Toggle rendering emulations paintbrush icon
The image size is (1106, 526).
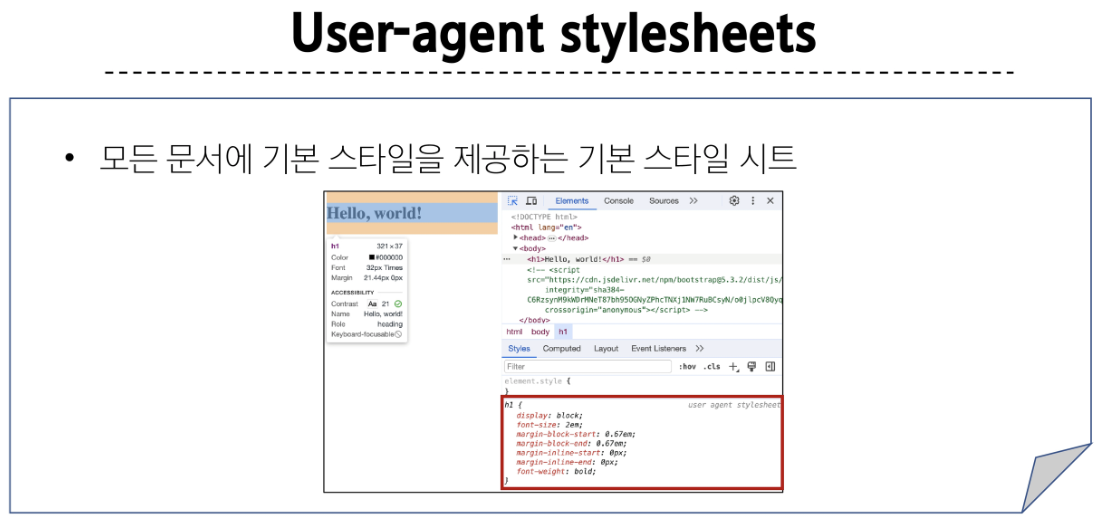coord(752,367)
